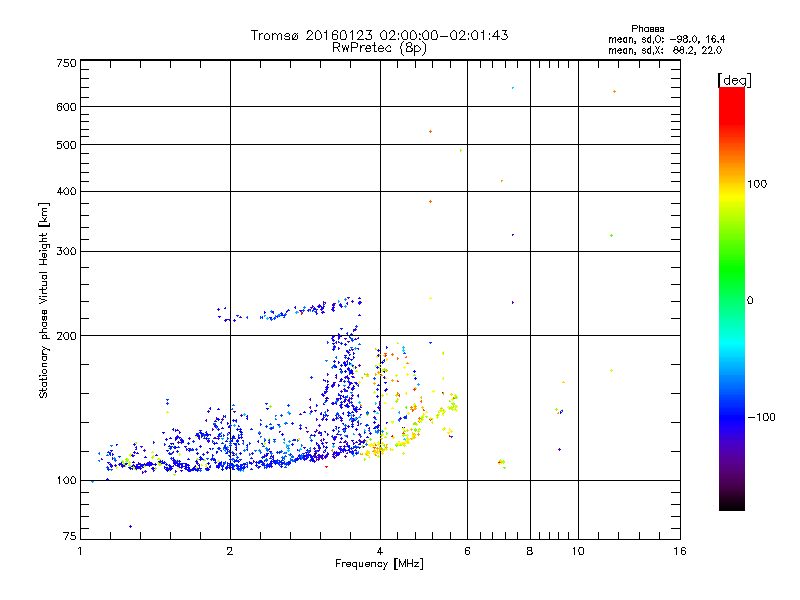Click the x-axis tick label '16'

click(x=680, y=551)
